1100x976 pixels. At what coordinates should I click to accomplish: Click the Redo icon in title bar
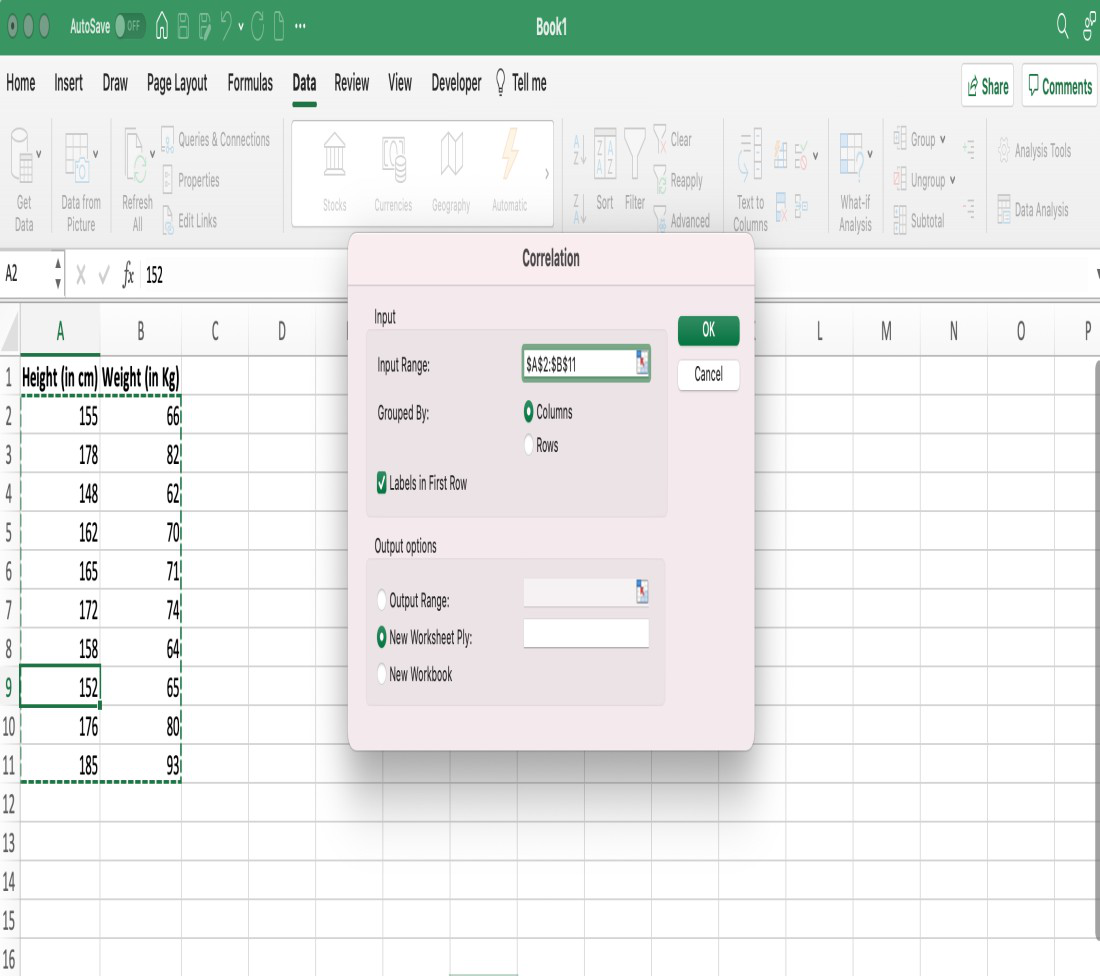[257, 26]
